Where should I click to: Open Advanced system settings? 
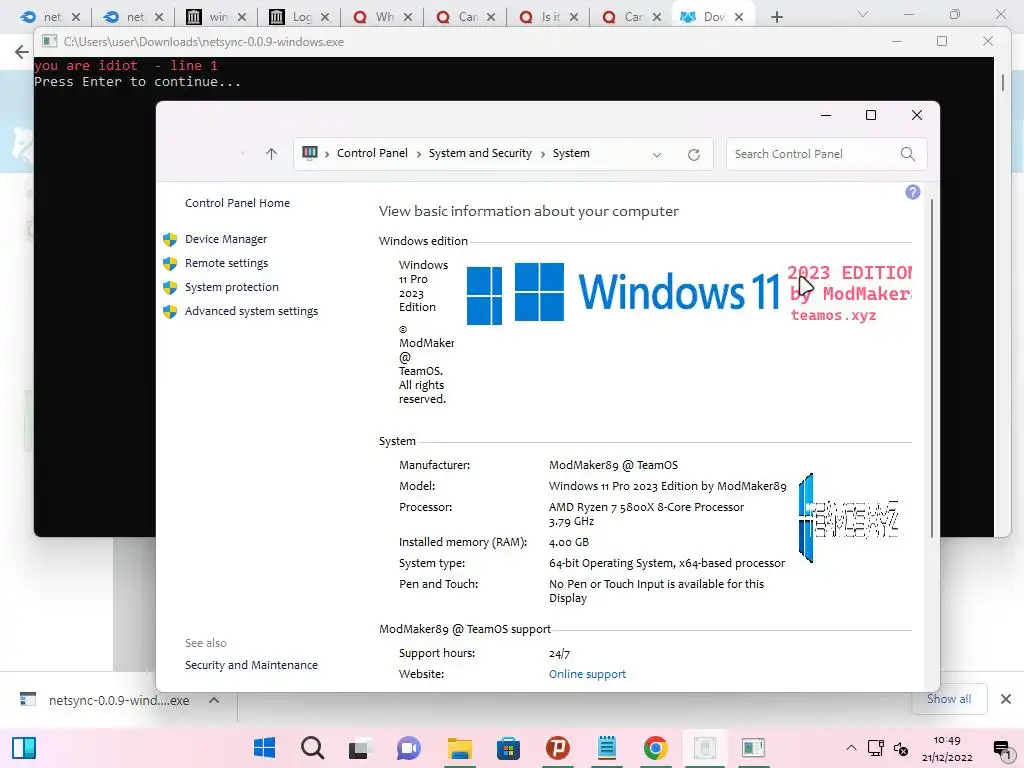click(251, 312)
